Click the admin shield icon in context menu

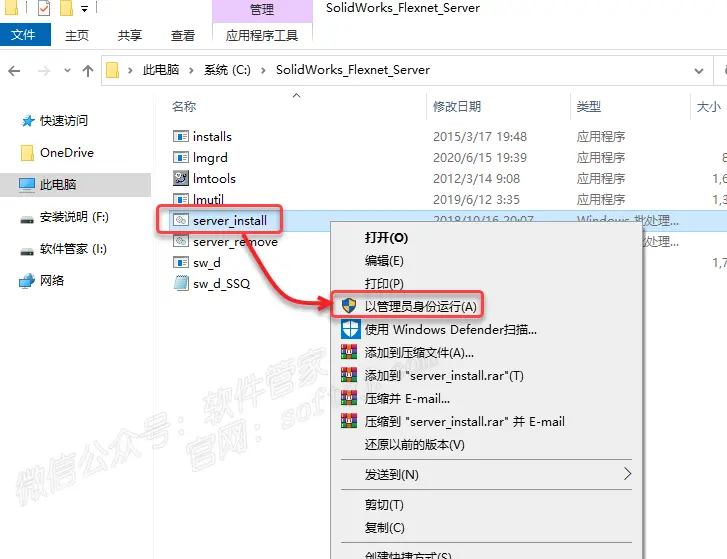click(349, 306)
